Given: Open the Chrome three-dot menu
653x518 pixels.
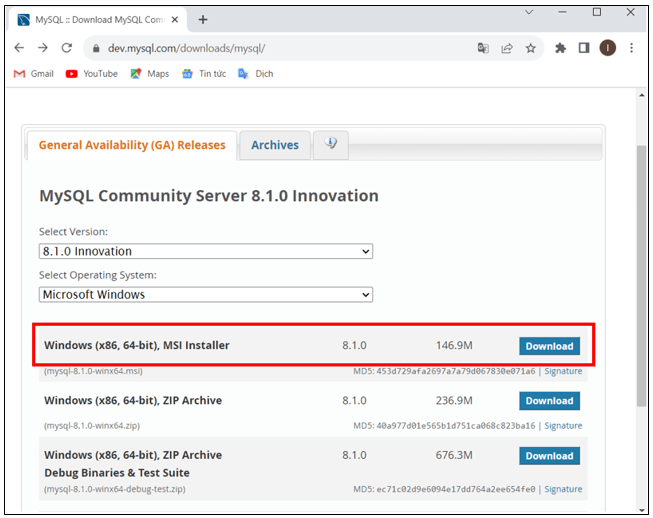Looking at the screenshot, I should pos(632,47).
